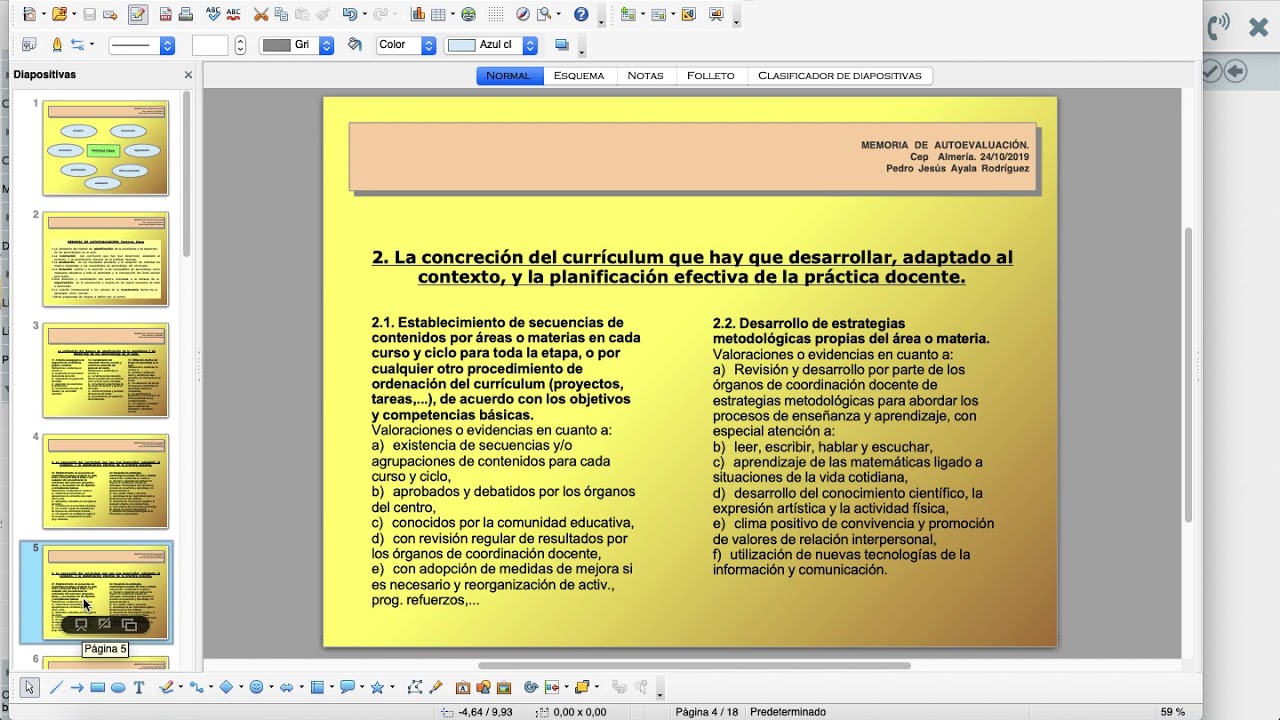Click the Cut scissors icon
The height and width of the screenshot is (720, 1280).
pyautogui.click(x=260, y=14)
